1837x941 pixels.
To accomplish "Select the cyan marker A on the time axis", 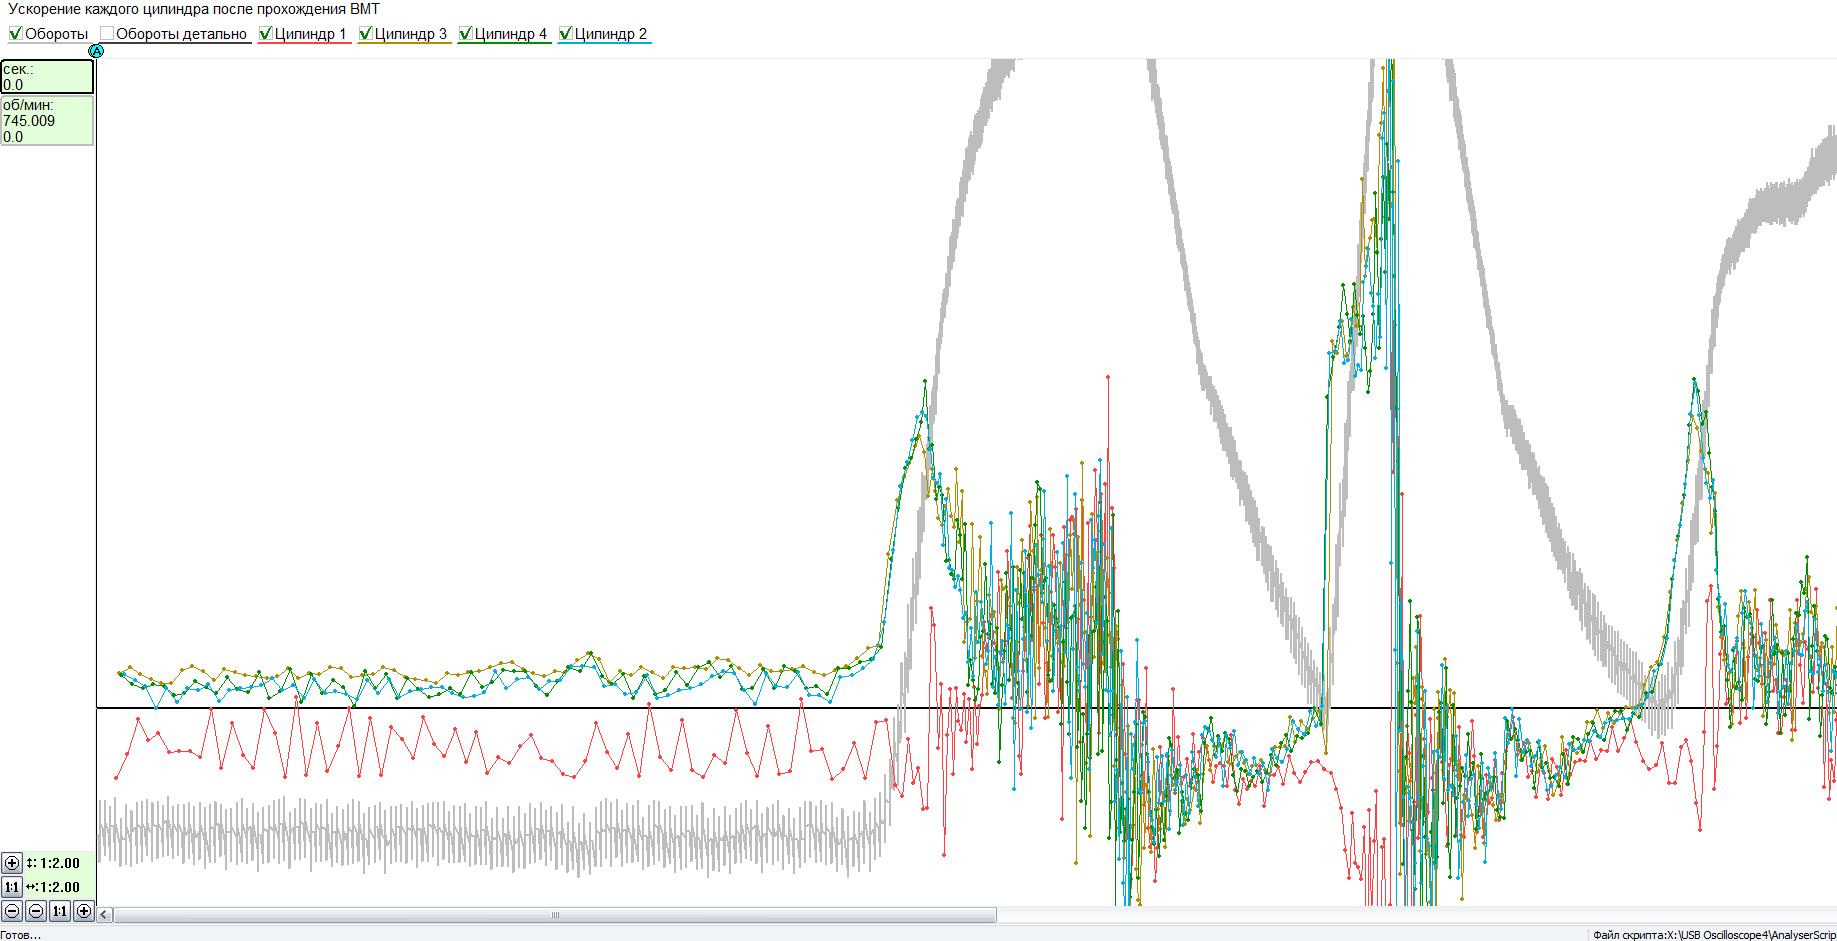I will (96, 51).
